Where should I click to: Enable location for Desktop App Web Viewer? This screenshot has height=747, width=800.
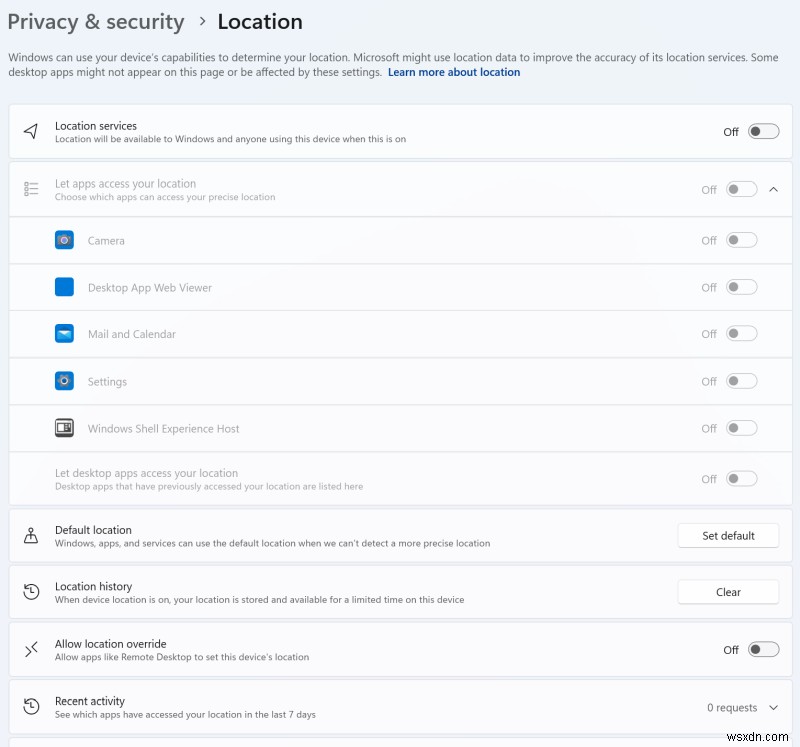coord(742,287)
